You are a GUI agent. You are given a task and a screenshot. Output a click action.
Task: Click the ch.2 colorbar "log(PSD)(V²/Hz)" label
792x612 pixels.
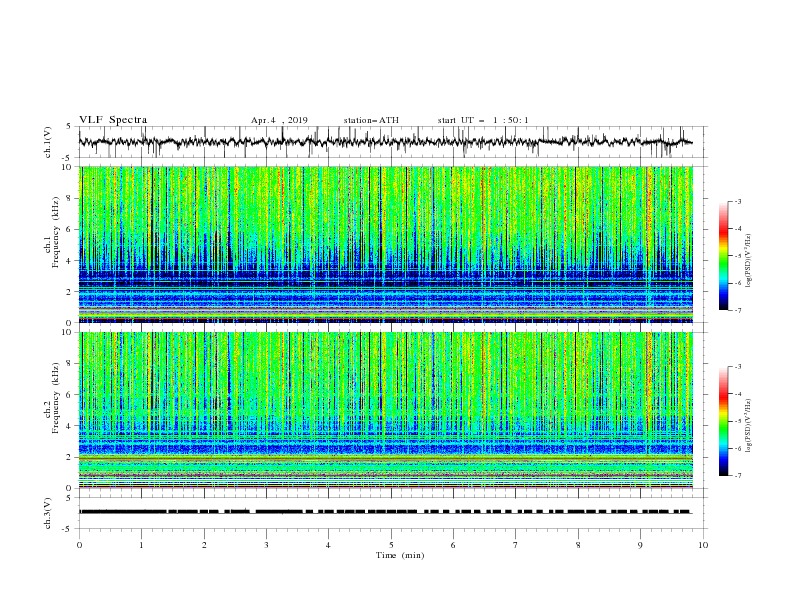point(748,426)
